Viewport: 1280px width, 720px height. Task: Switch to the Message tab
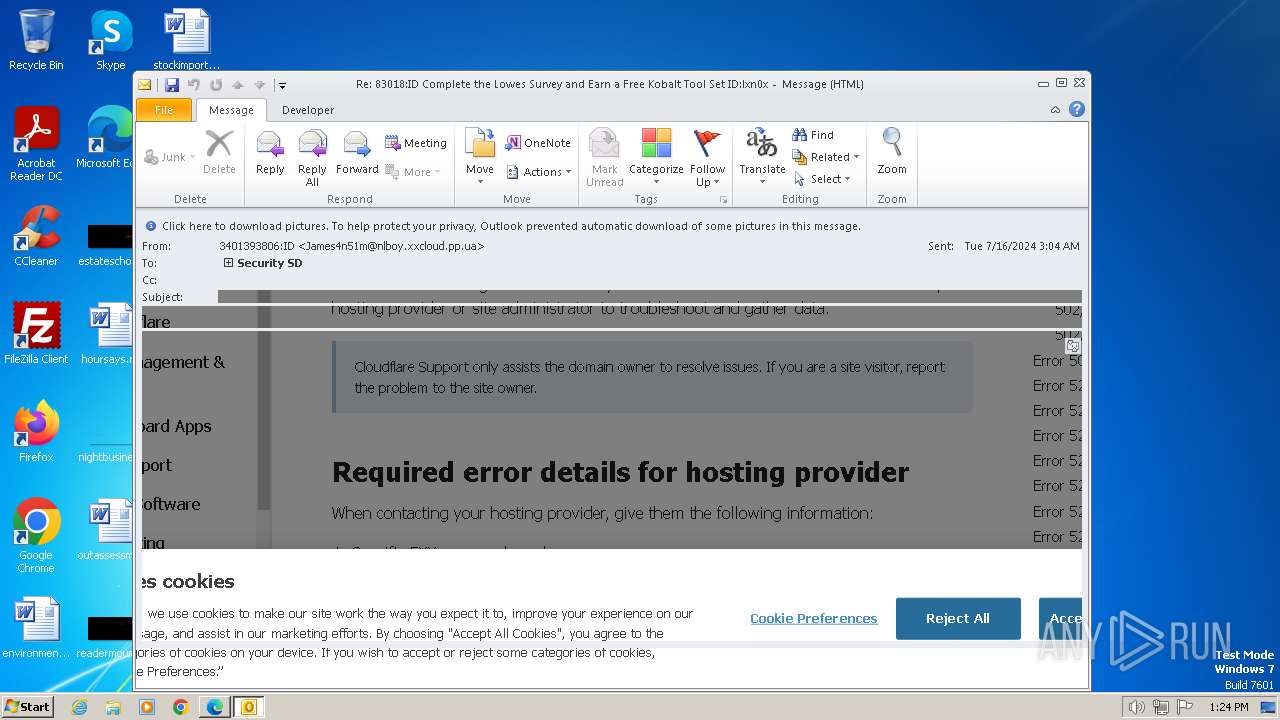pyautogui.click(x=231, y=110)
